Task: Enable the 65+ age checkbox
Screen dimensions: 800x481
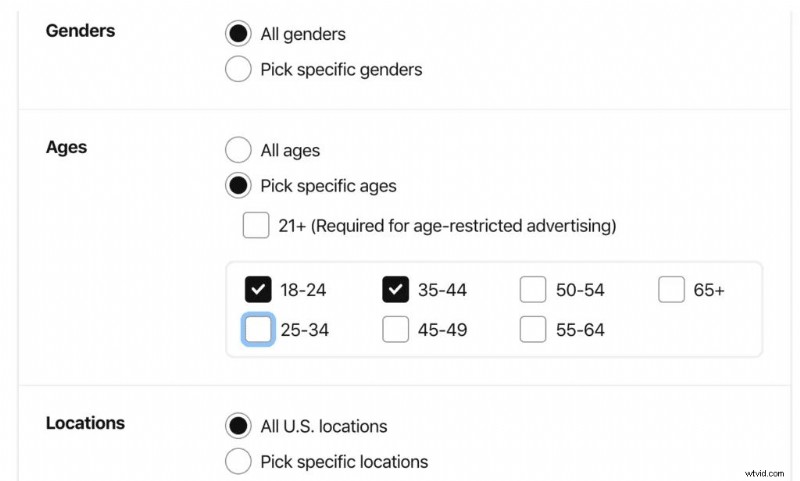Action: [x=671, y=290]
